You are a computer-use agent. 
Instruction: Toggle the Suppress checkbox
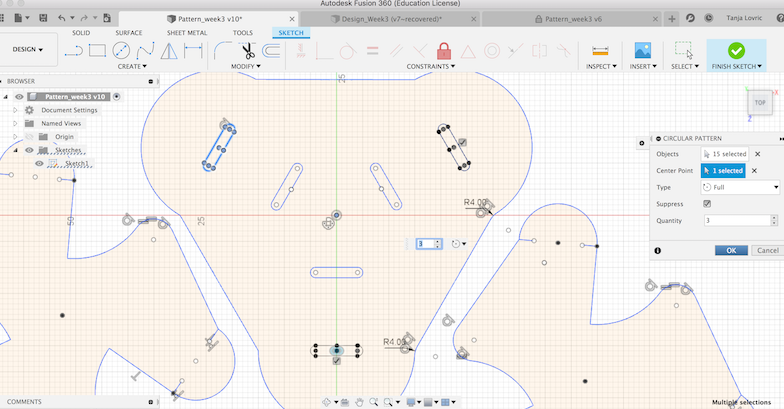coord(707,204)
